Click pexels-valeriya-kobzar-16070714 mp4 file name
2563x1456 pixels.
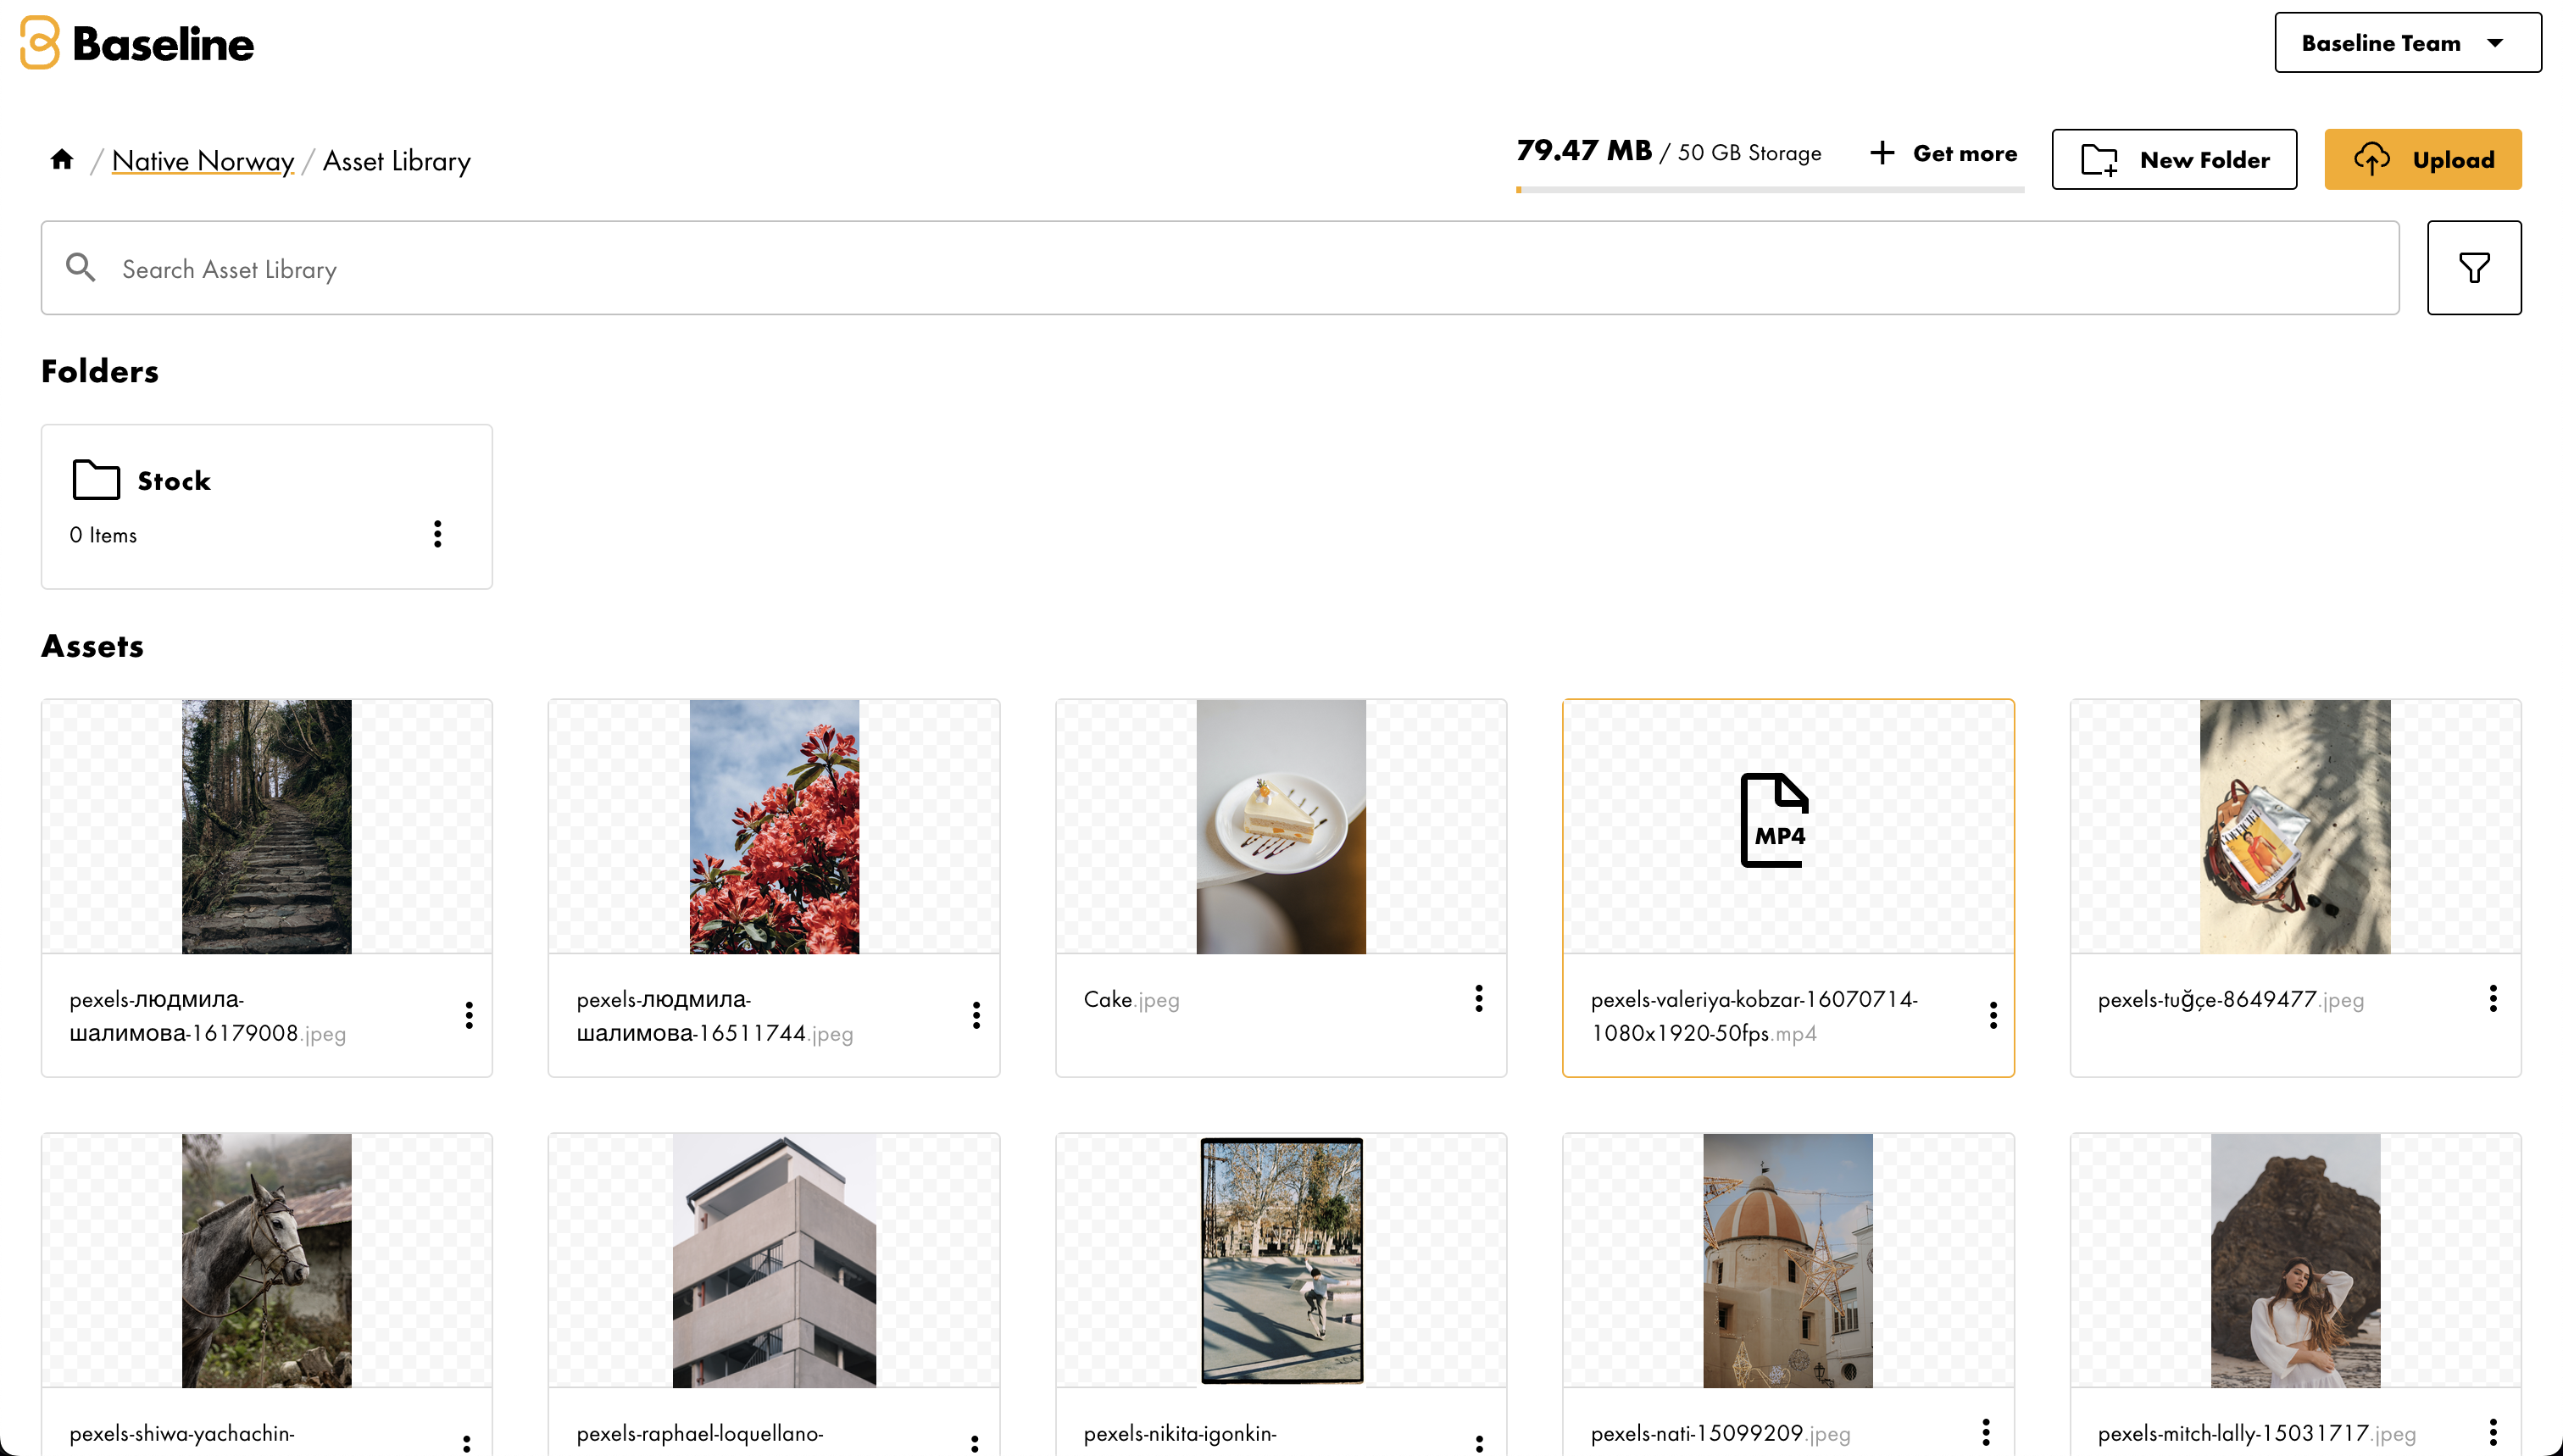[x=1754, y=1016]
